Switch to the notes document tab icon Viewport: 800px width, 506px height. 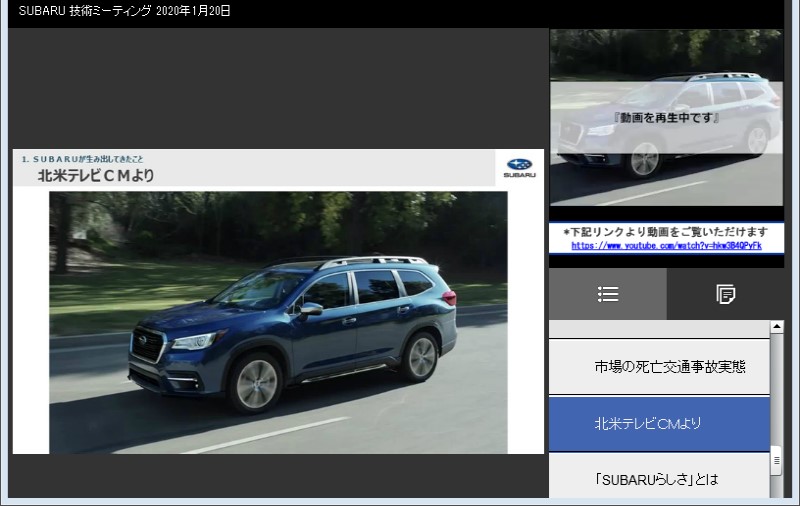[725, 294]
